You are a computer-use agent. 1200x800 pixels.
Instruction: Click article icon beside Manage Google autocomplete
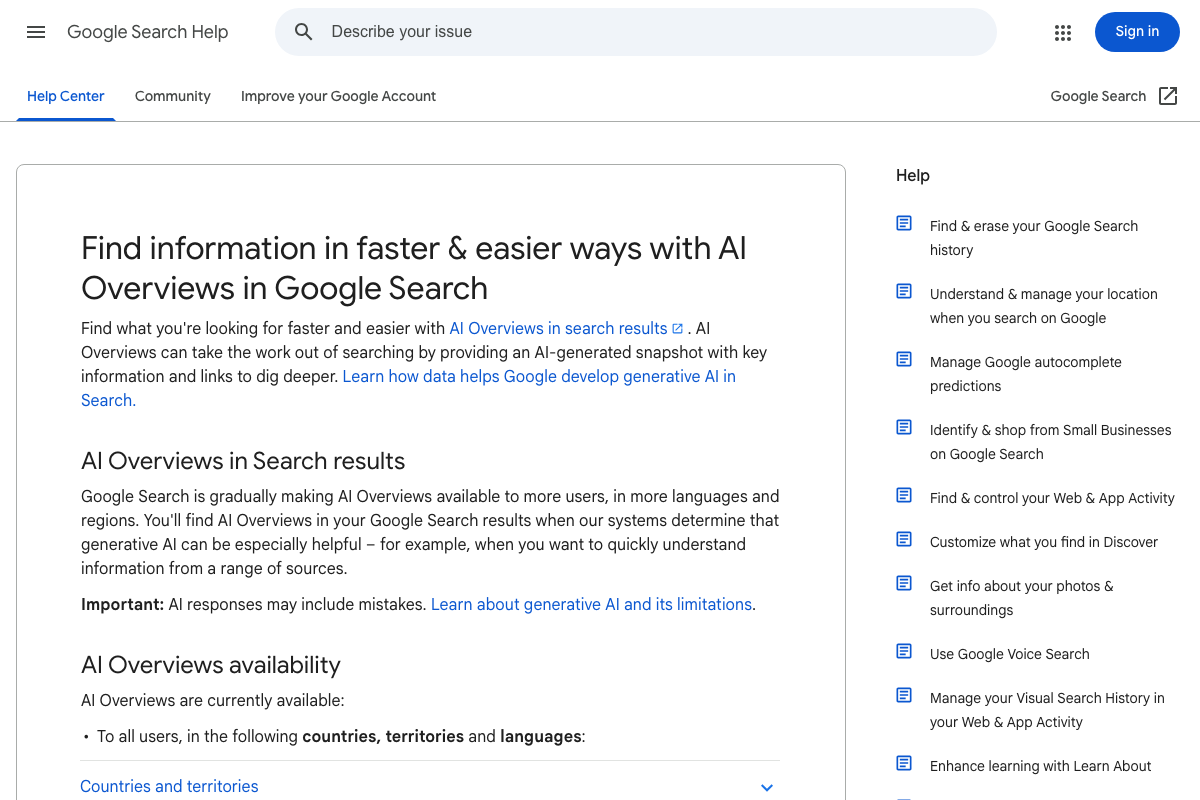tap(904, 359)
